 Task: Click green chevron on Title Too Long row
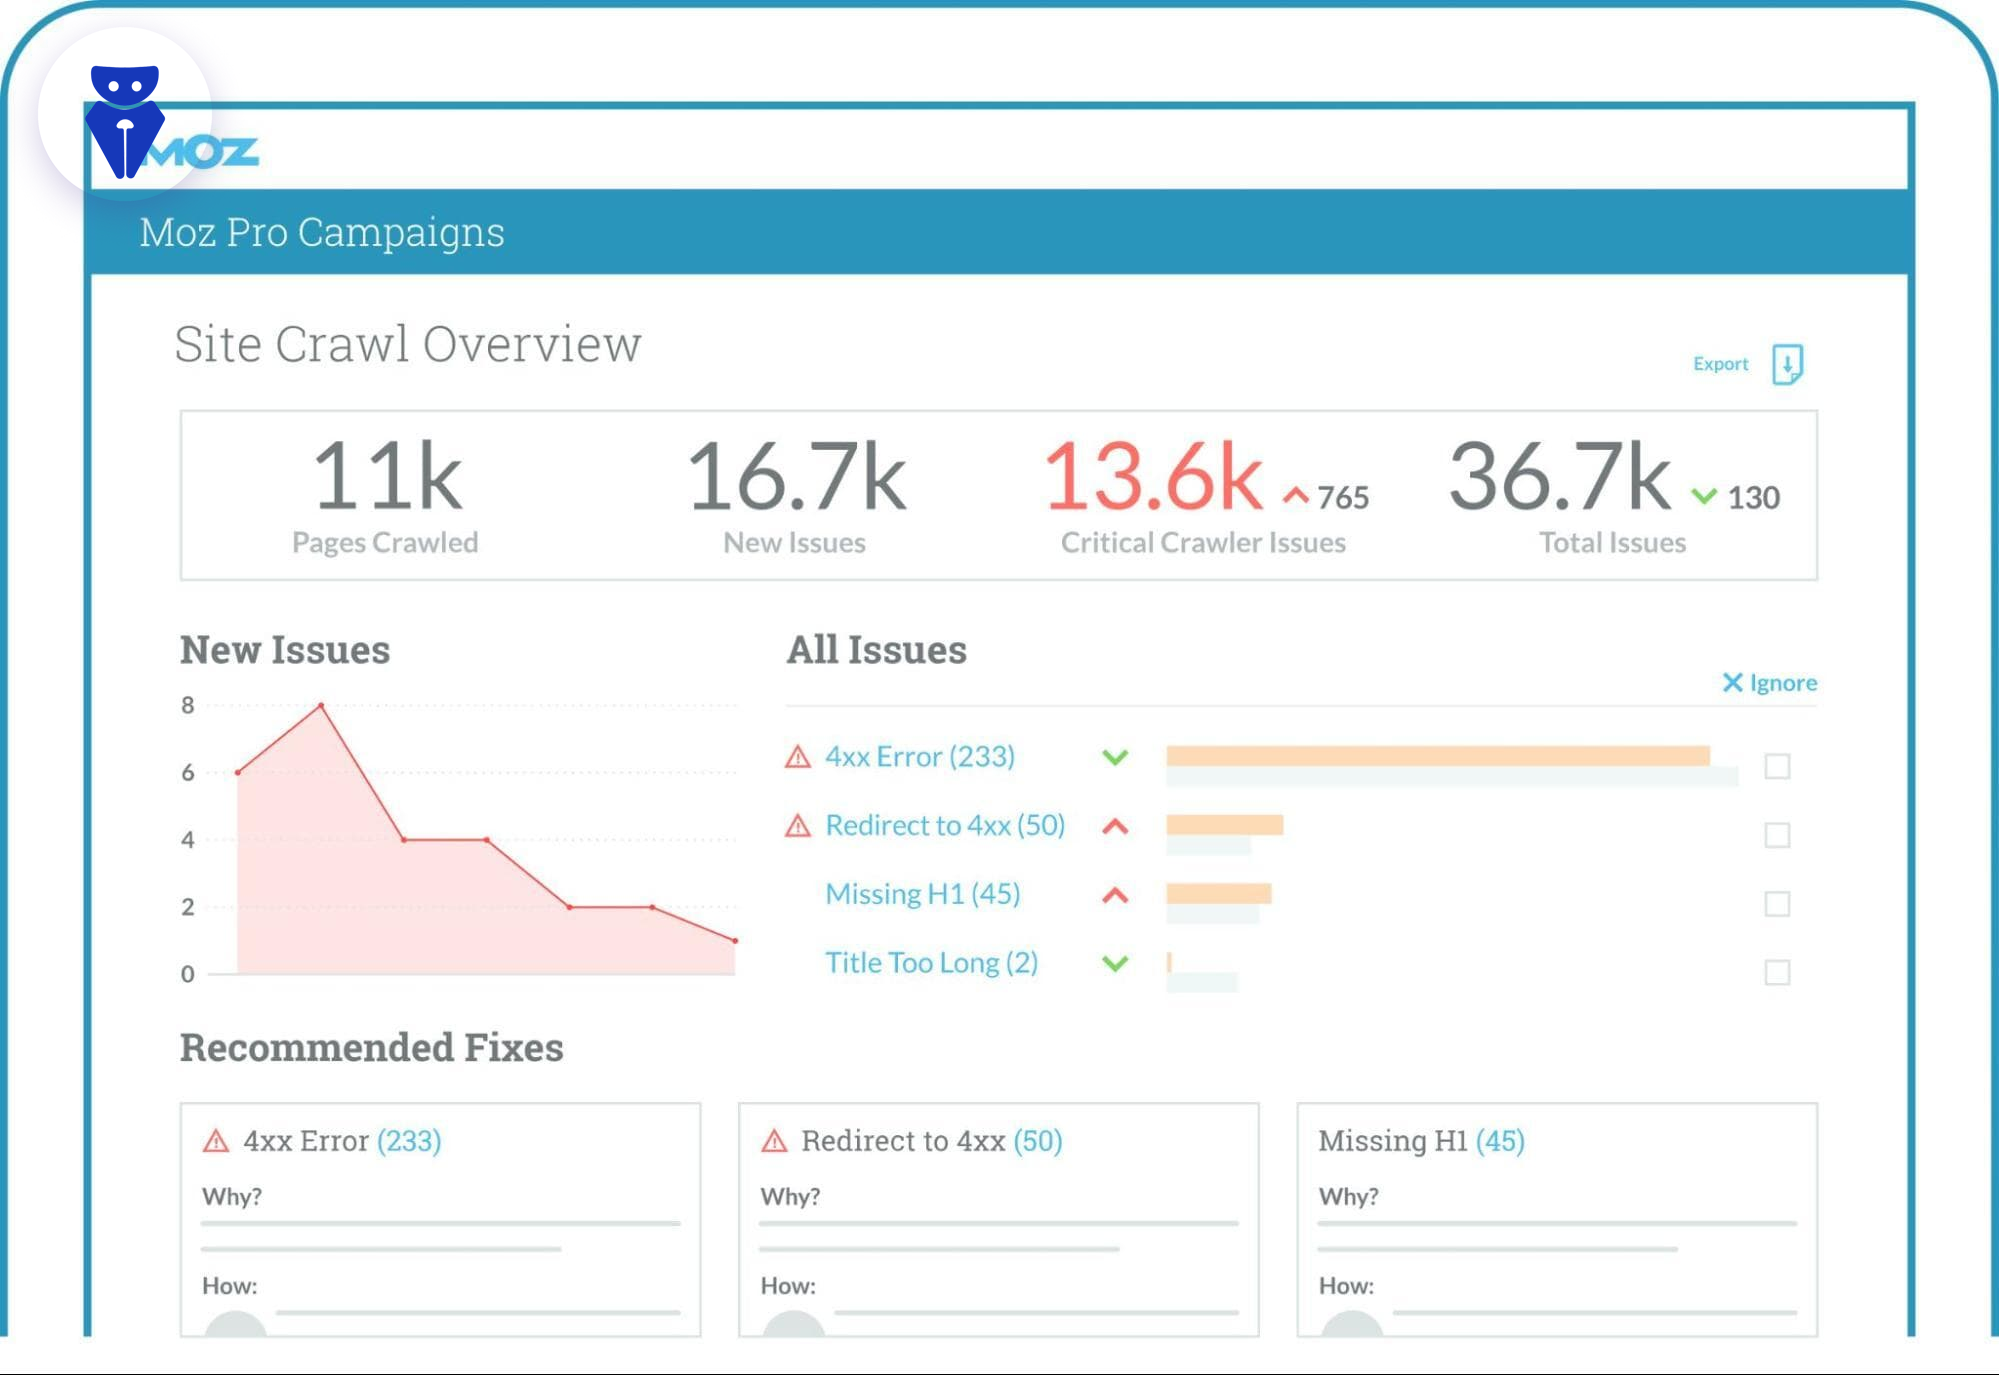coord(1115,963)
